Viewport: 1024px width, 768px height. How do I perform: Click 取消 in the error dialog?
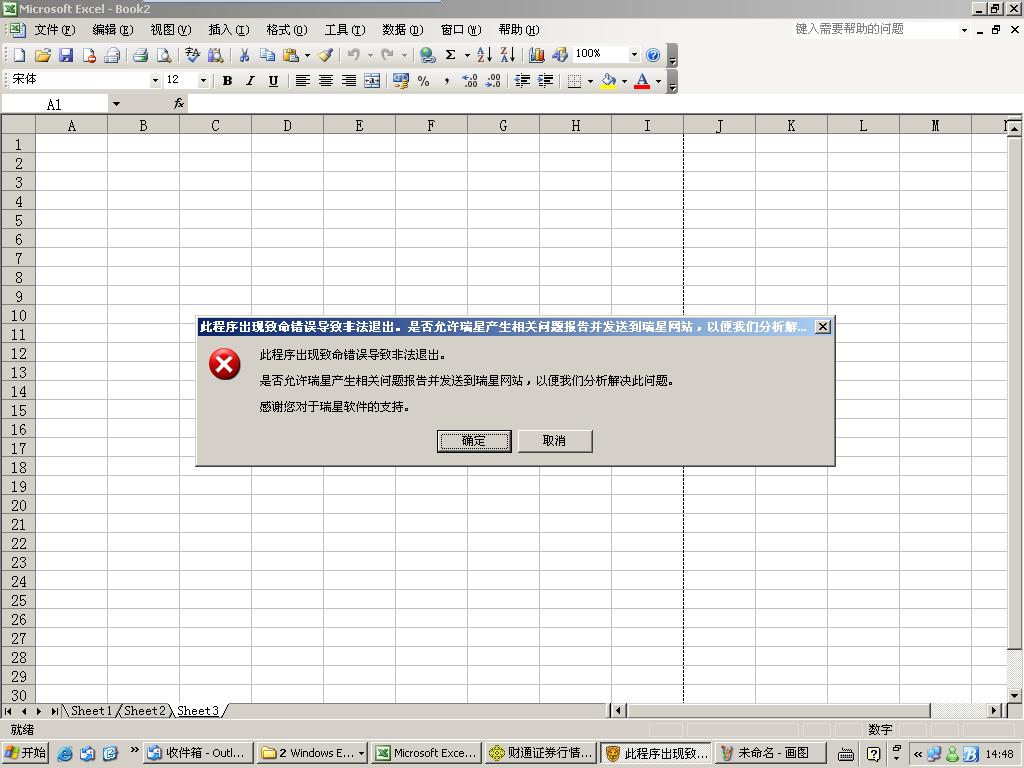554,441
